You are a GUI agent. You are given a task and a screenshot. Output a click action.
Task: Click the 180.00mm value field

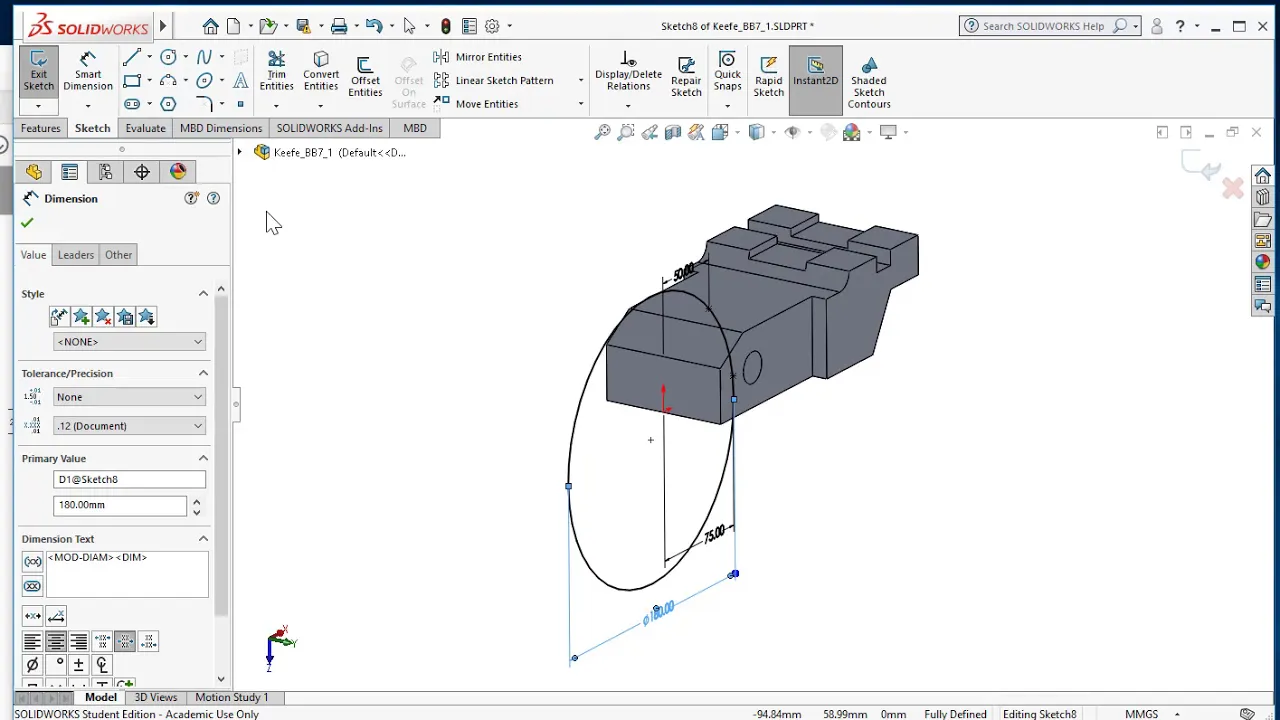coord(119,505)
